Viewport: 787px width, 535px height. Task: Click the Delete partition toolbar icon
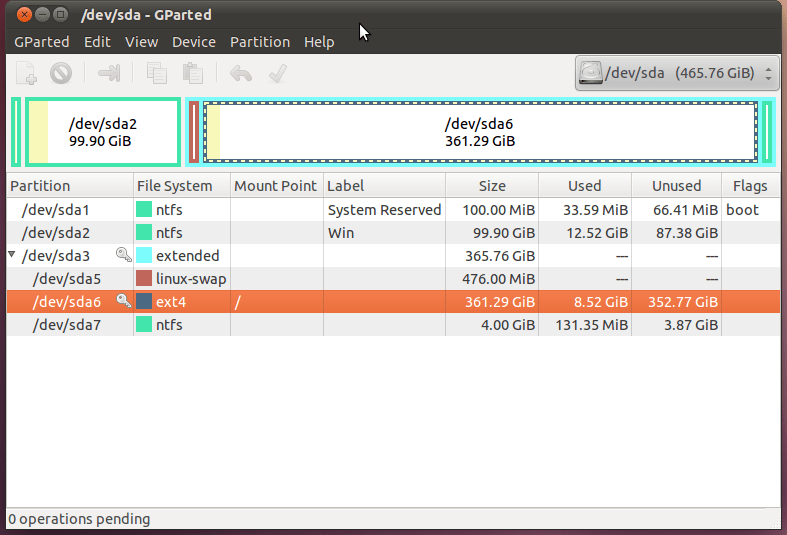[x=61, y=73]
